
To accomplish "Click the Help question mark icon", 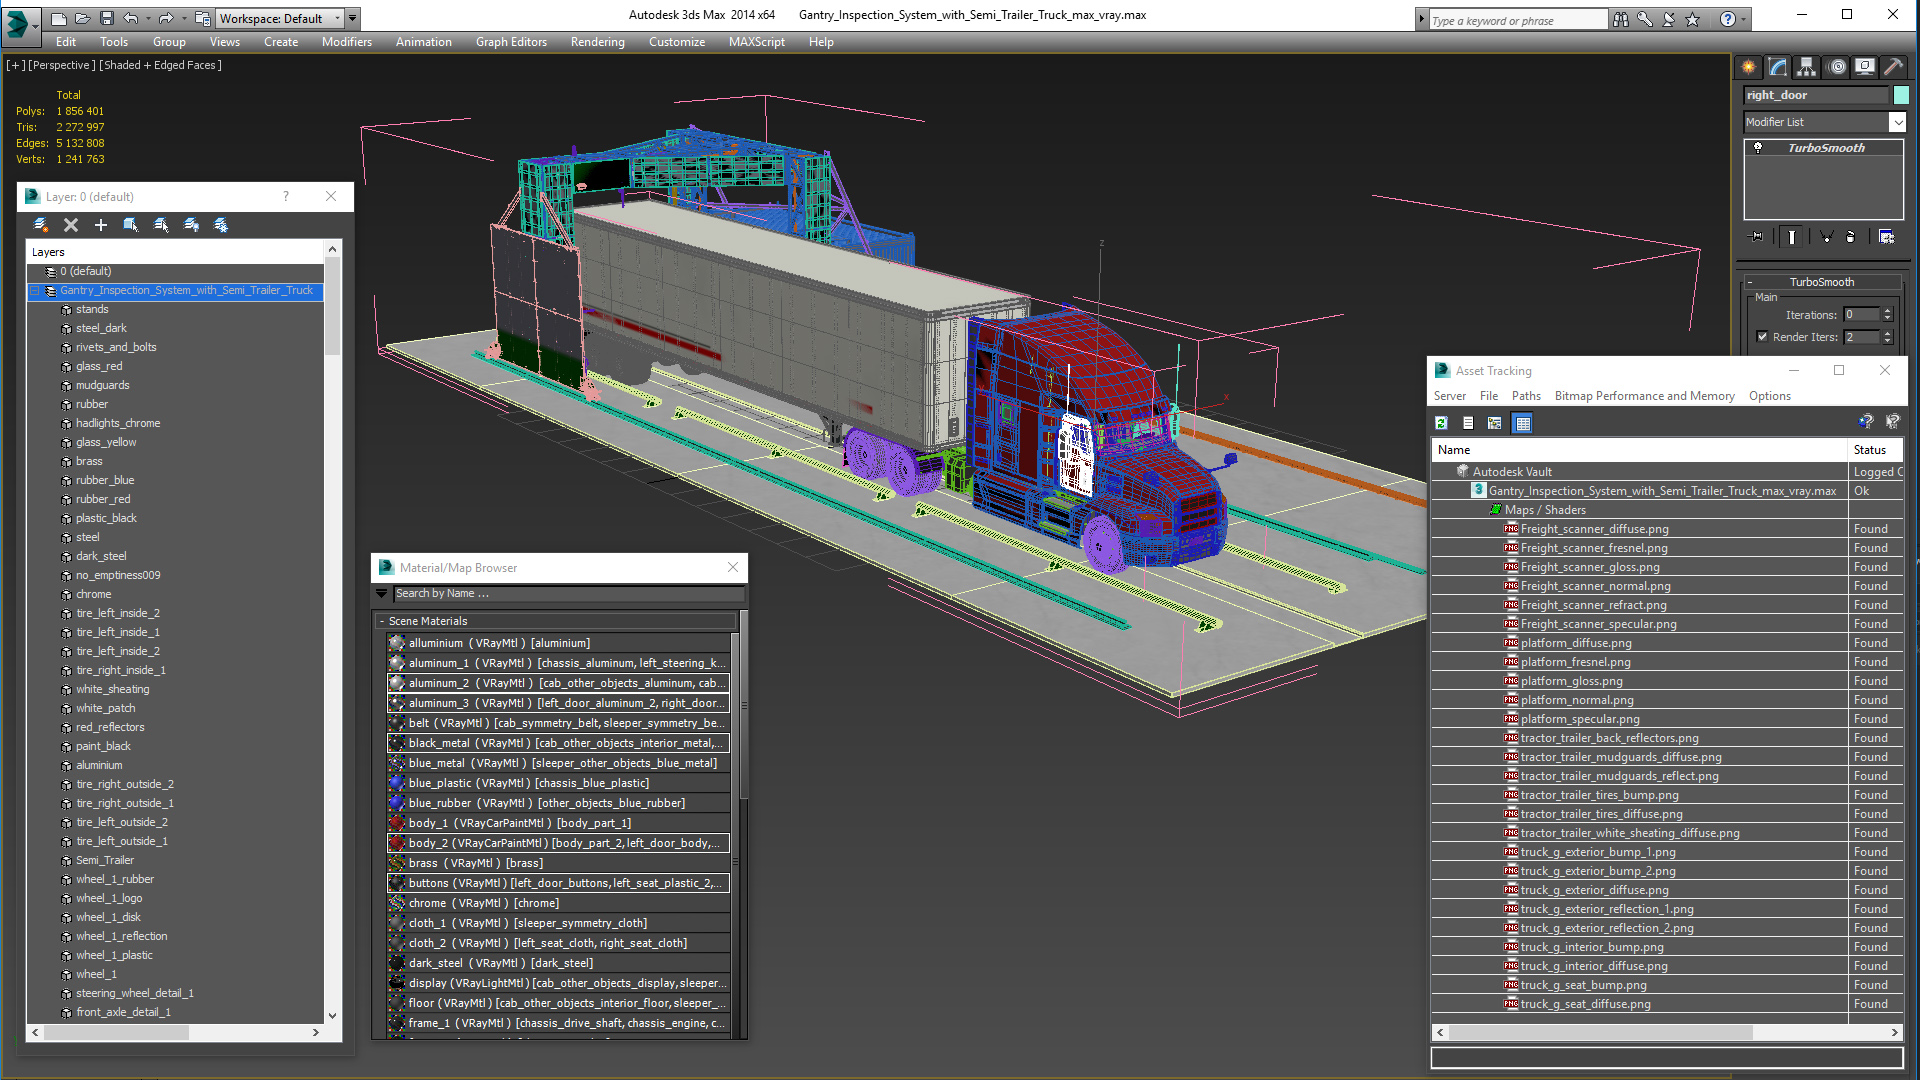I will (x=1727, y=19).
